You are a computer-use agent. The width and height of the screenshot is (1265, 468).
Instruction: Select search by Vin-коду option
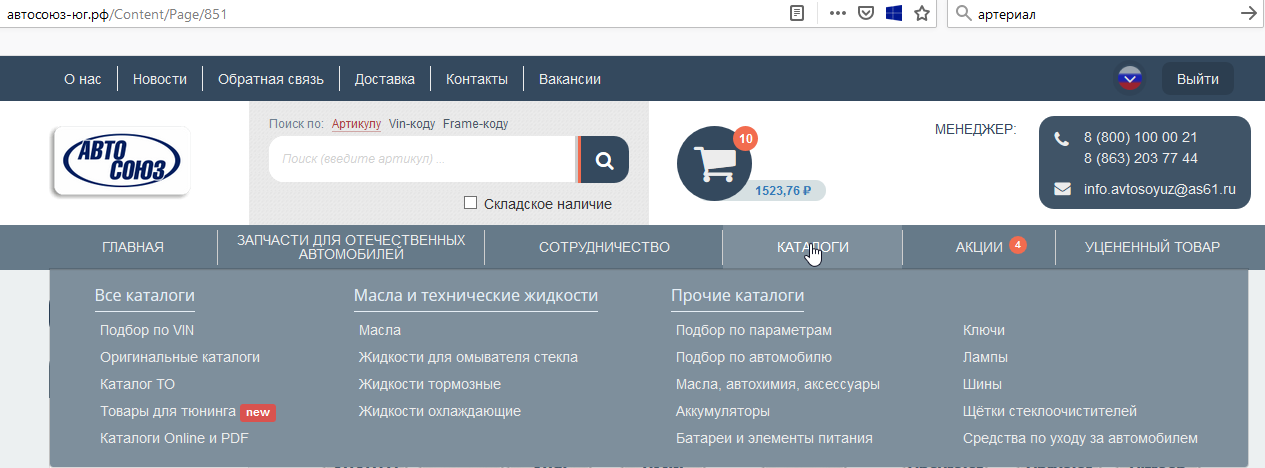coord(411,124)
